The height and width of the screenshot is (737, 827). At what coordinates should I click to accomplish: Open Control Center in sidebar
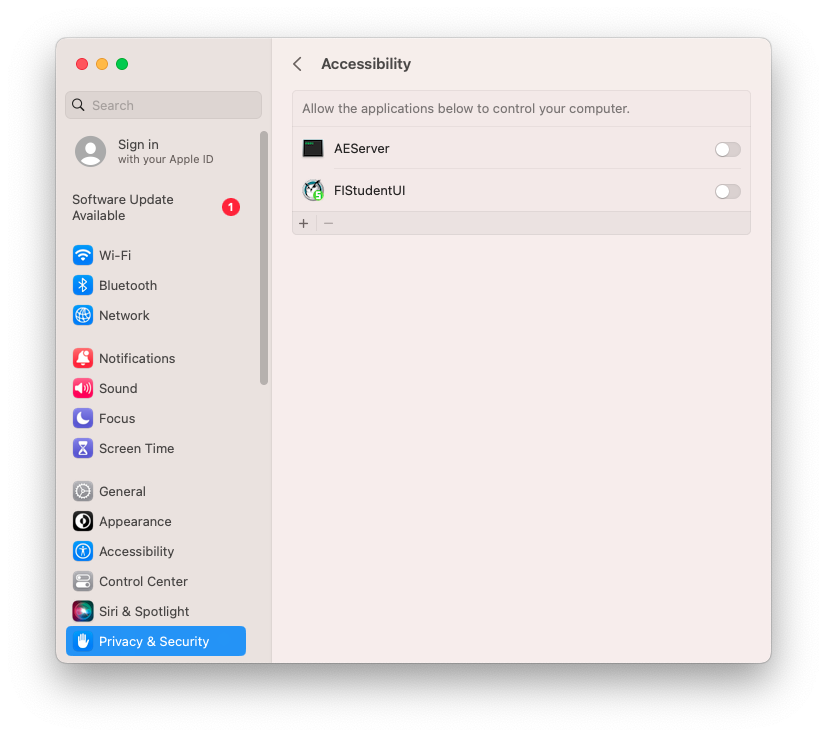click(x=142, y=581)
